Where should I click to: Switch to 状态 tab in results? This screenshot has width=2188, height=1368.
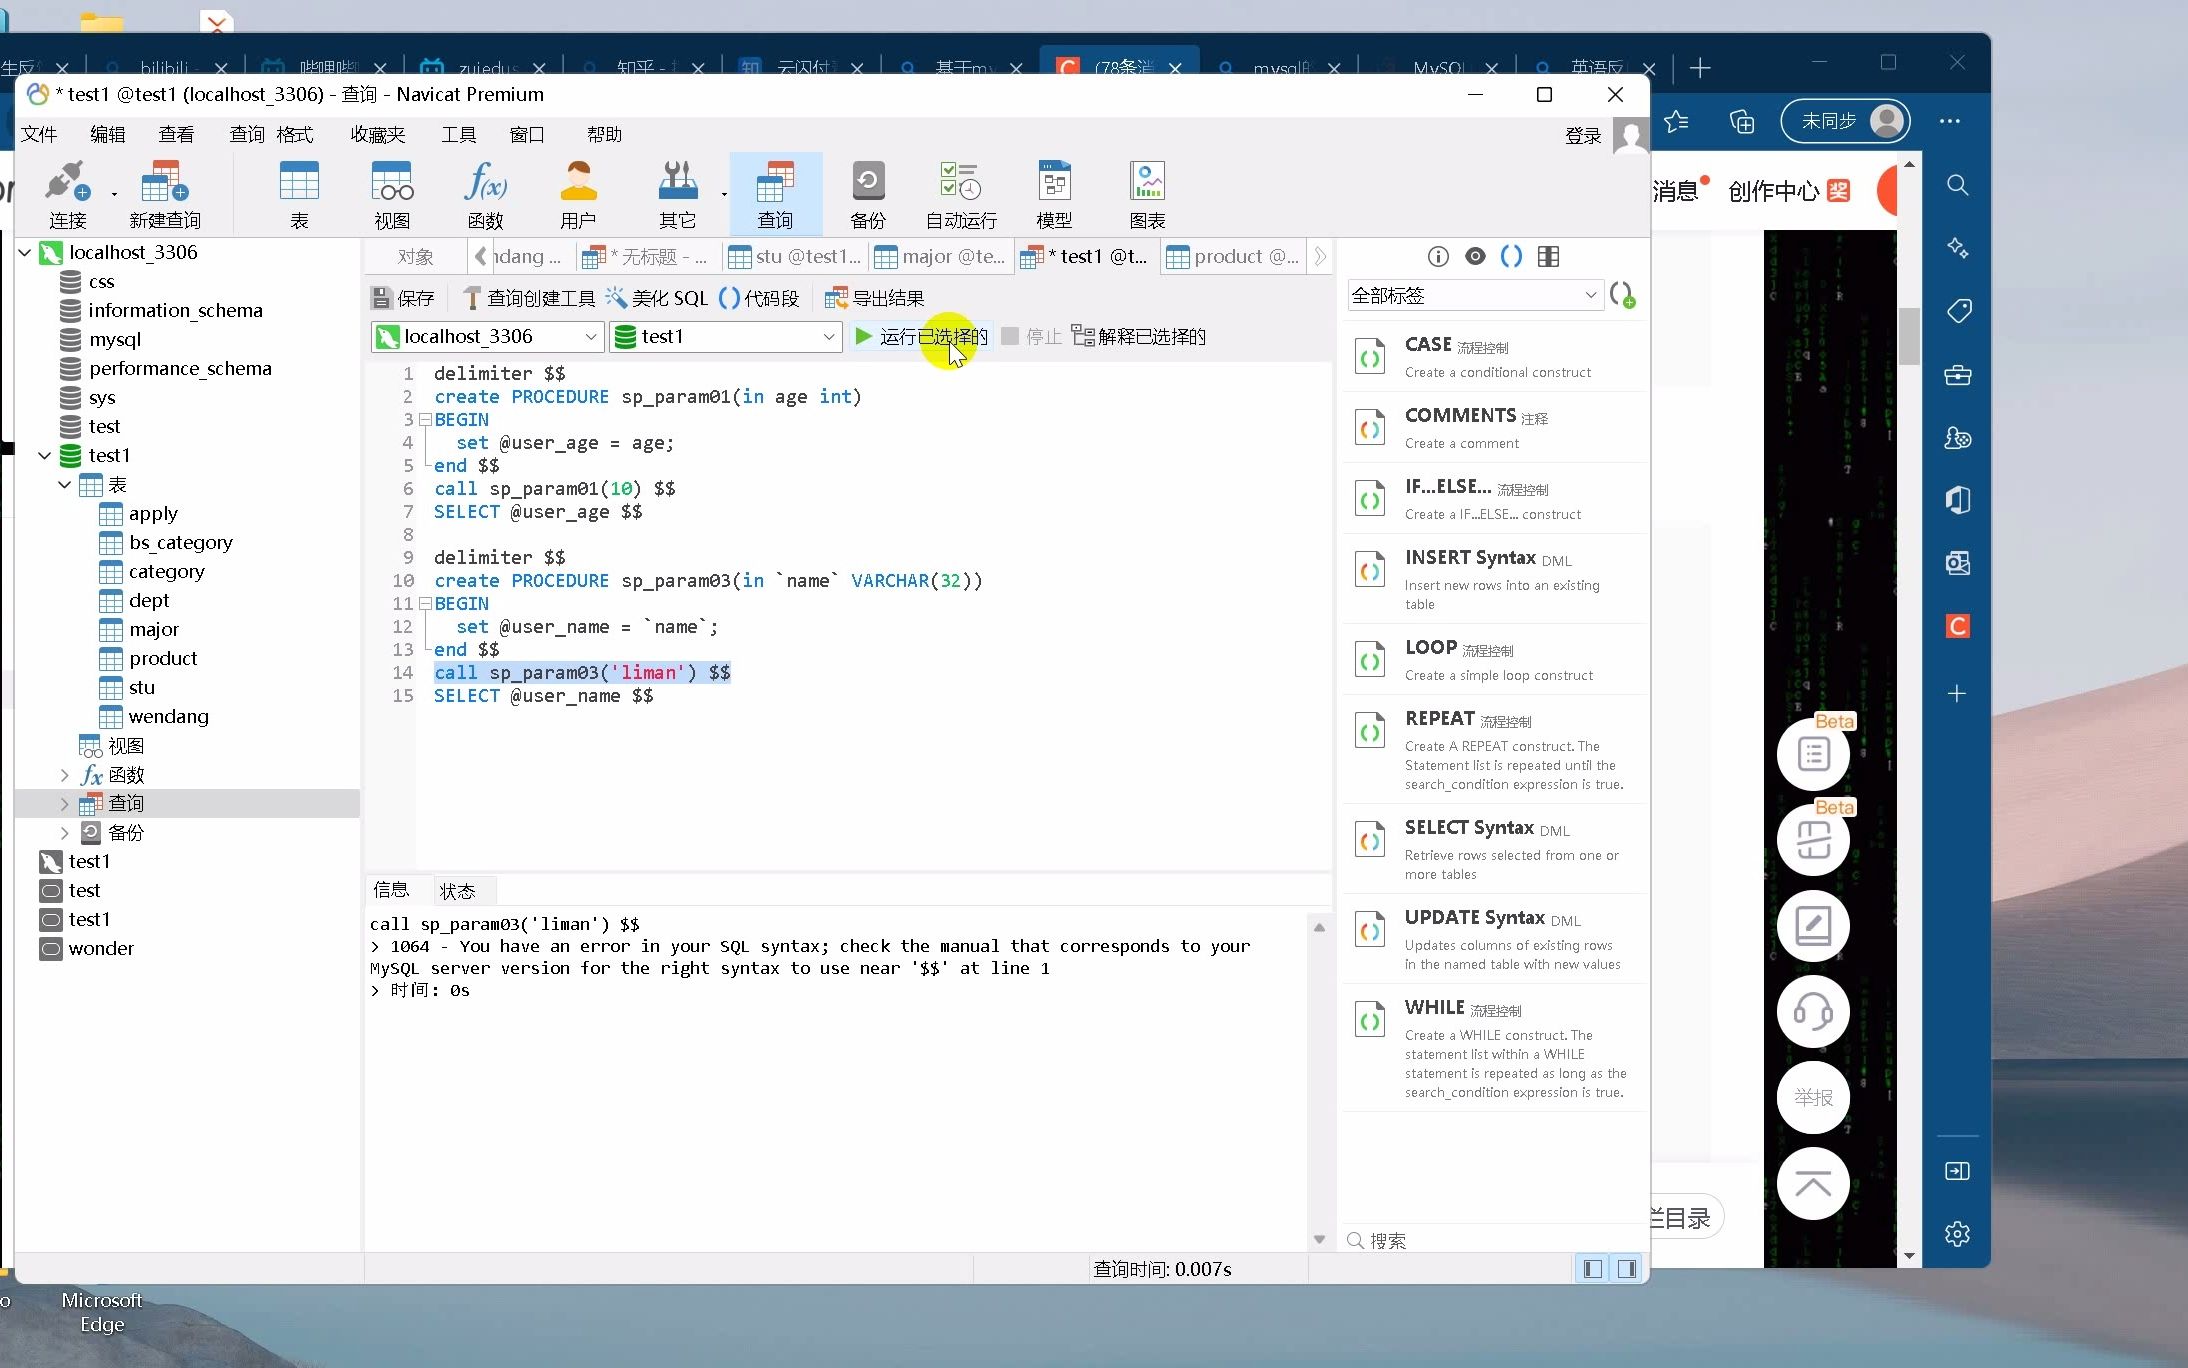[458, 889]
